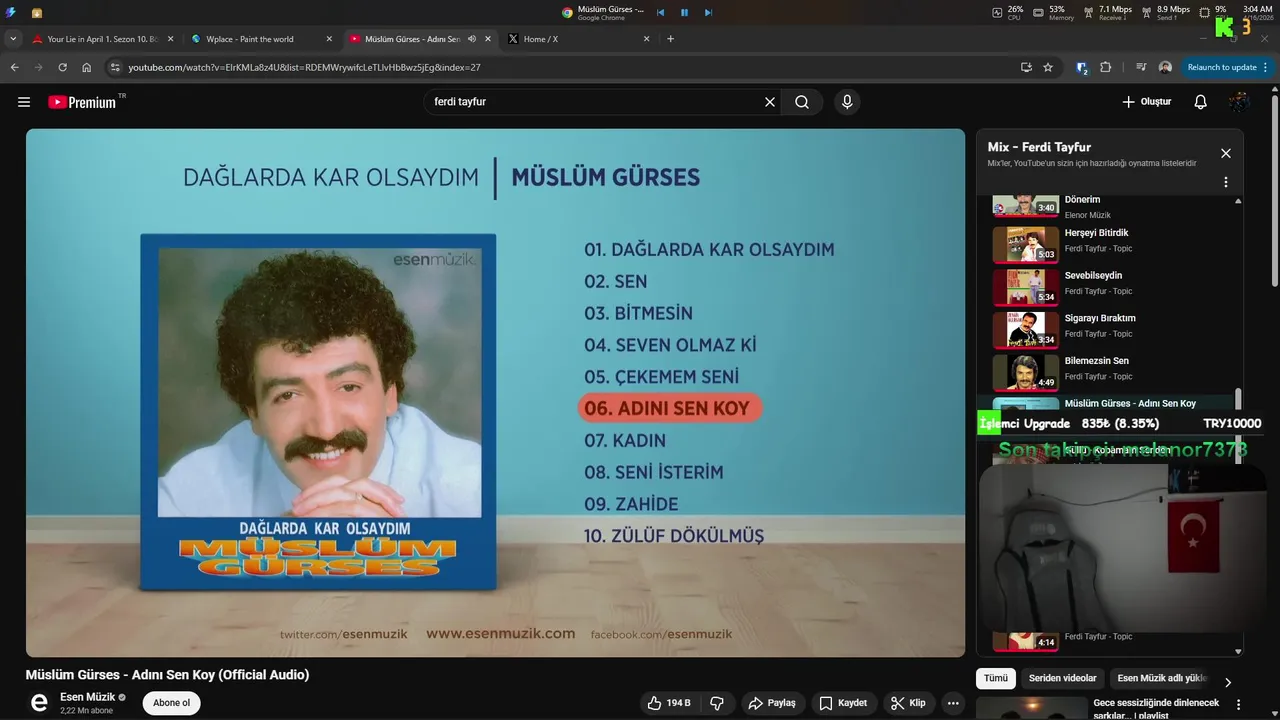The height and width of the screenshot is (720, 1280).
Task: Subscribe with Abone ol button
Action: click(x=171, y=703)
